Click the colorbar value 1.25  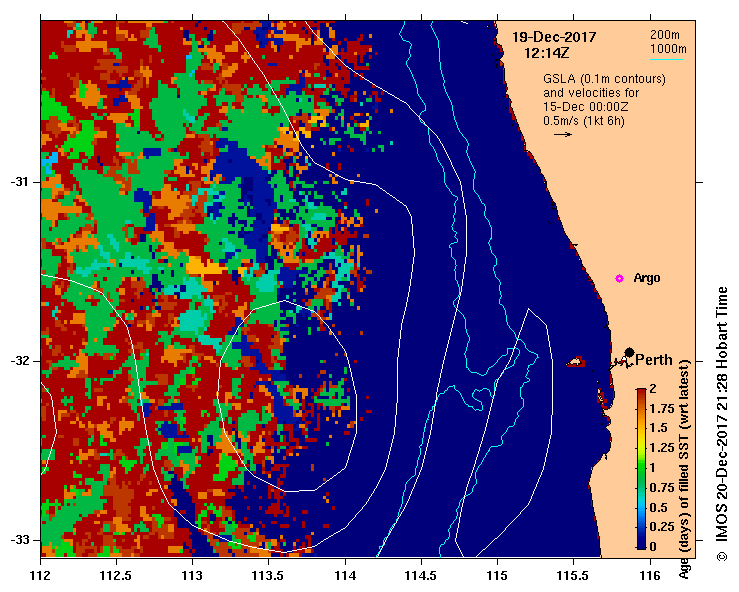662,448
